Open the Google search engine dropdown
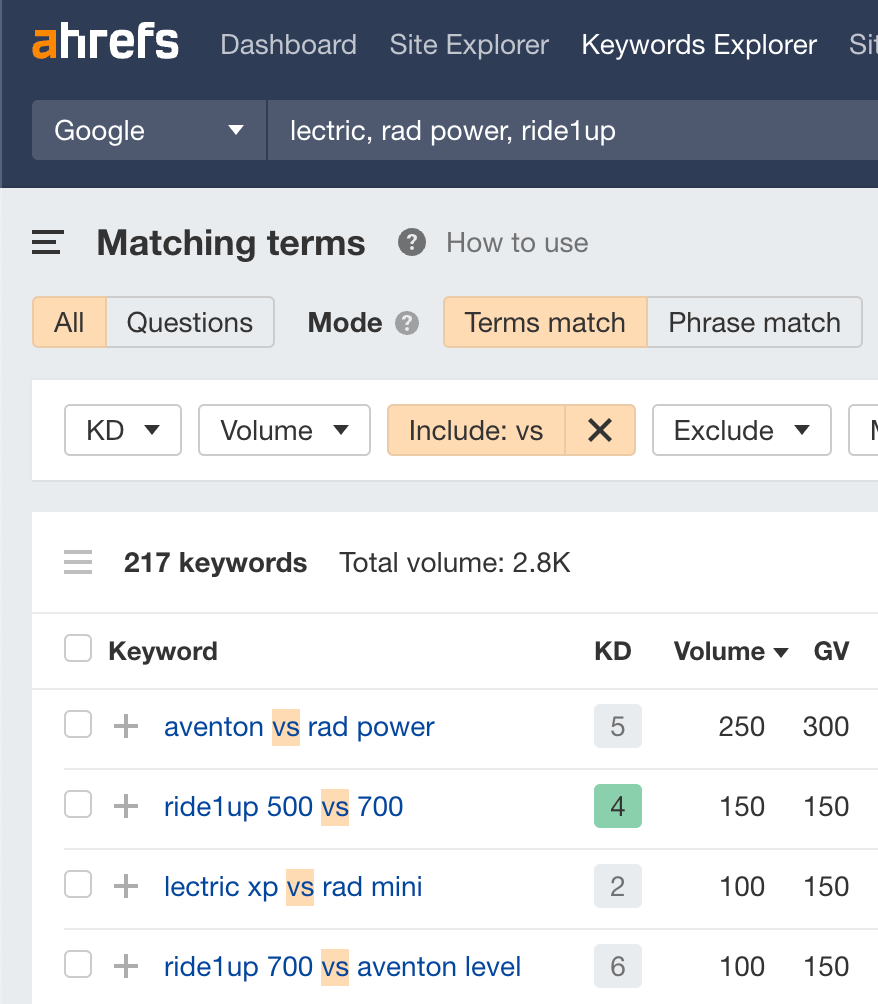The width and height of the screenshot is (878, 1004). pyautogui.click(x=148, y=130)
